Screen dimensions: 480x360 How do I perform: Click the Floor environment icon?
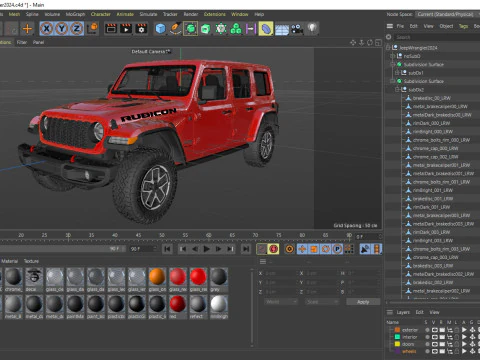click(x=282, y=29)
